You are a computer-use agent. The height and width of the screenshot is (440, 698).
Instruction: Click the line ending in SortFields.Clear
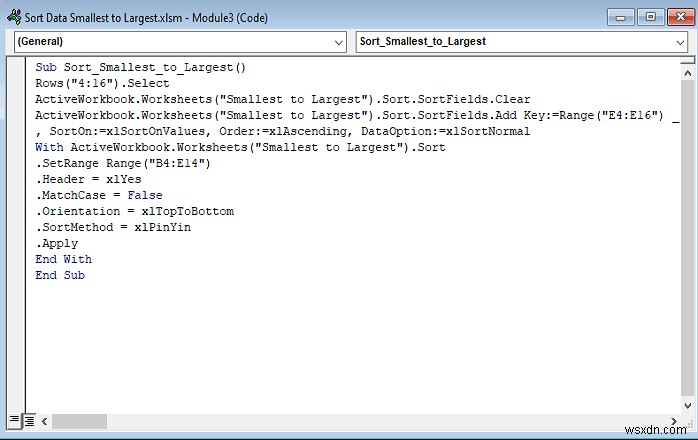coord(283,99)
